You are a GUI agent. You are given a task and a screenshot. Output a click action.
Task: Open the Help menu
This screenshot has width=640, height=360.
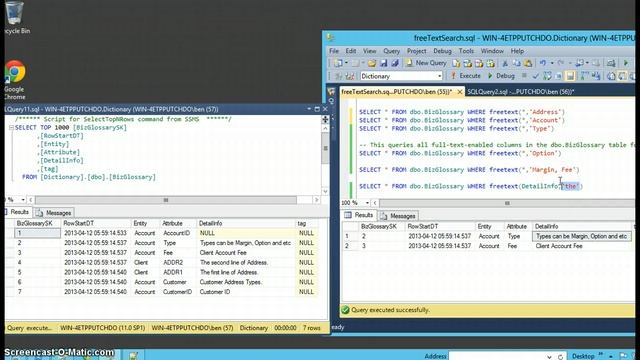pyautogui.click(x=517, y=51)
